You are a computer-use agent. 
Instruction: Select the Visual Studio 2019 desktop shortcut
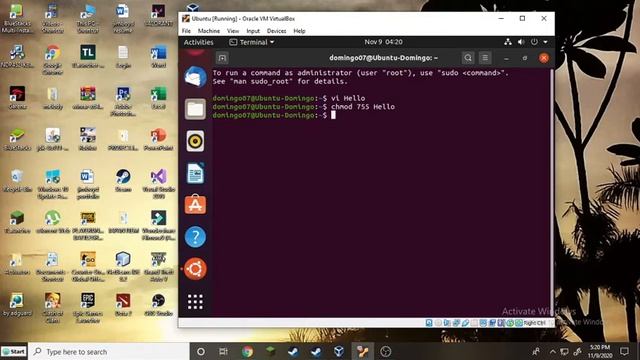pyautogui.click(x=158, y=184)
